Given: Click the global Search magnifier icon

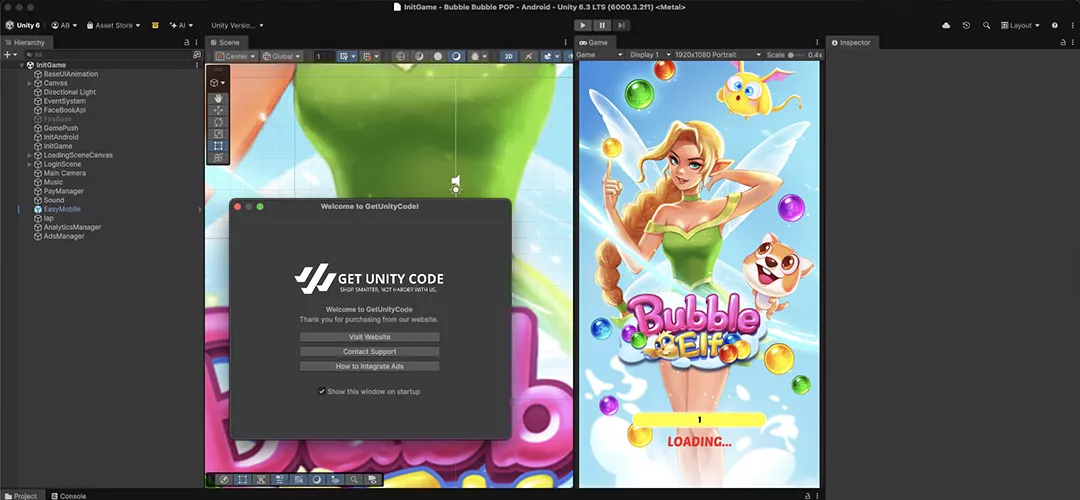Looking at the screenshot, I should point(987,25).
